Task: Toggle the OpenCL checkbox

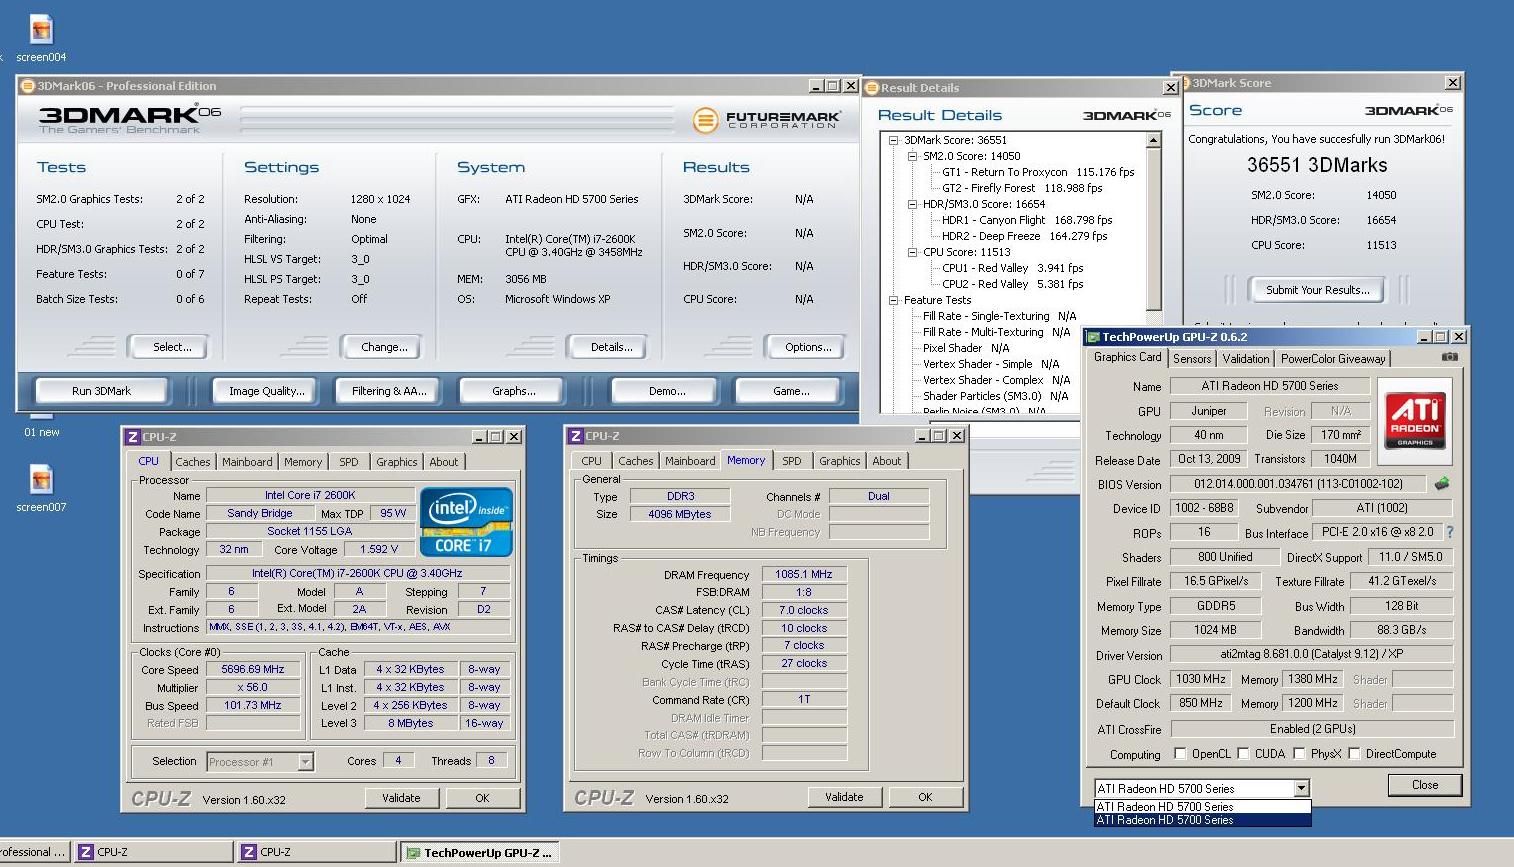Action: 1180,754
